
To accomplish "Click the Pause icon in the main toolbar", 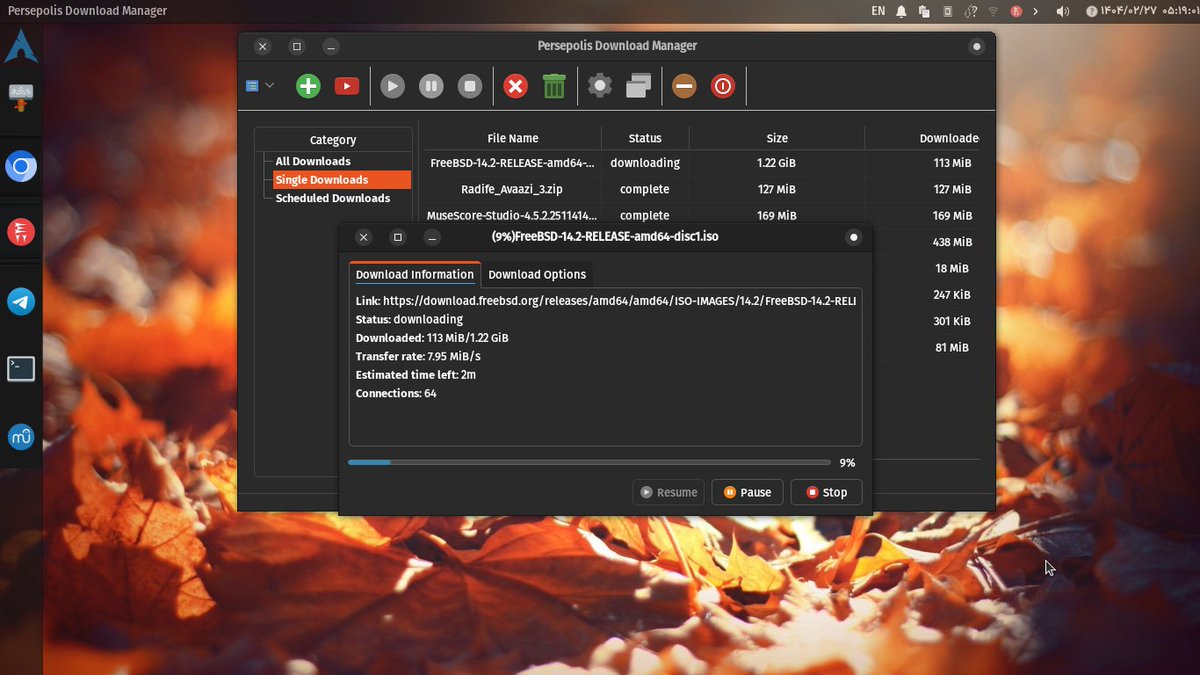I will pos(431,87).
